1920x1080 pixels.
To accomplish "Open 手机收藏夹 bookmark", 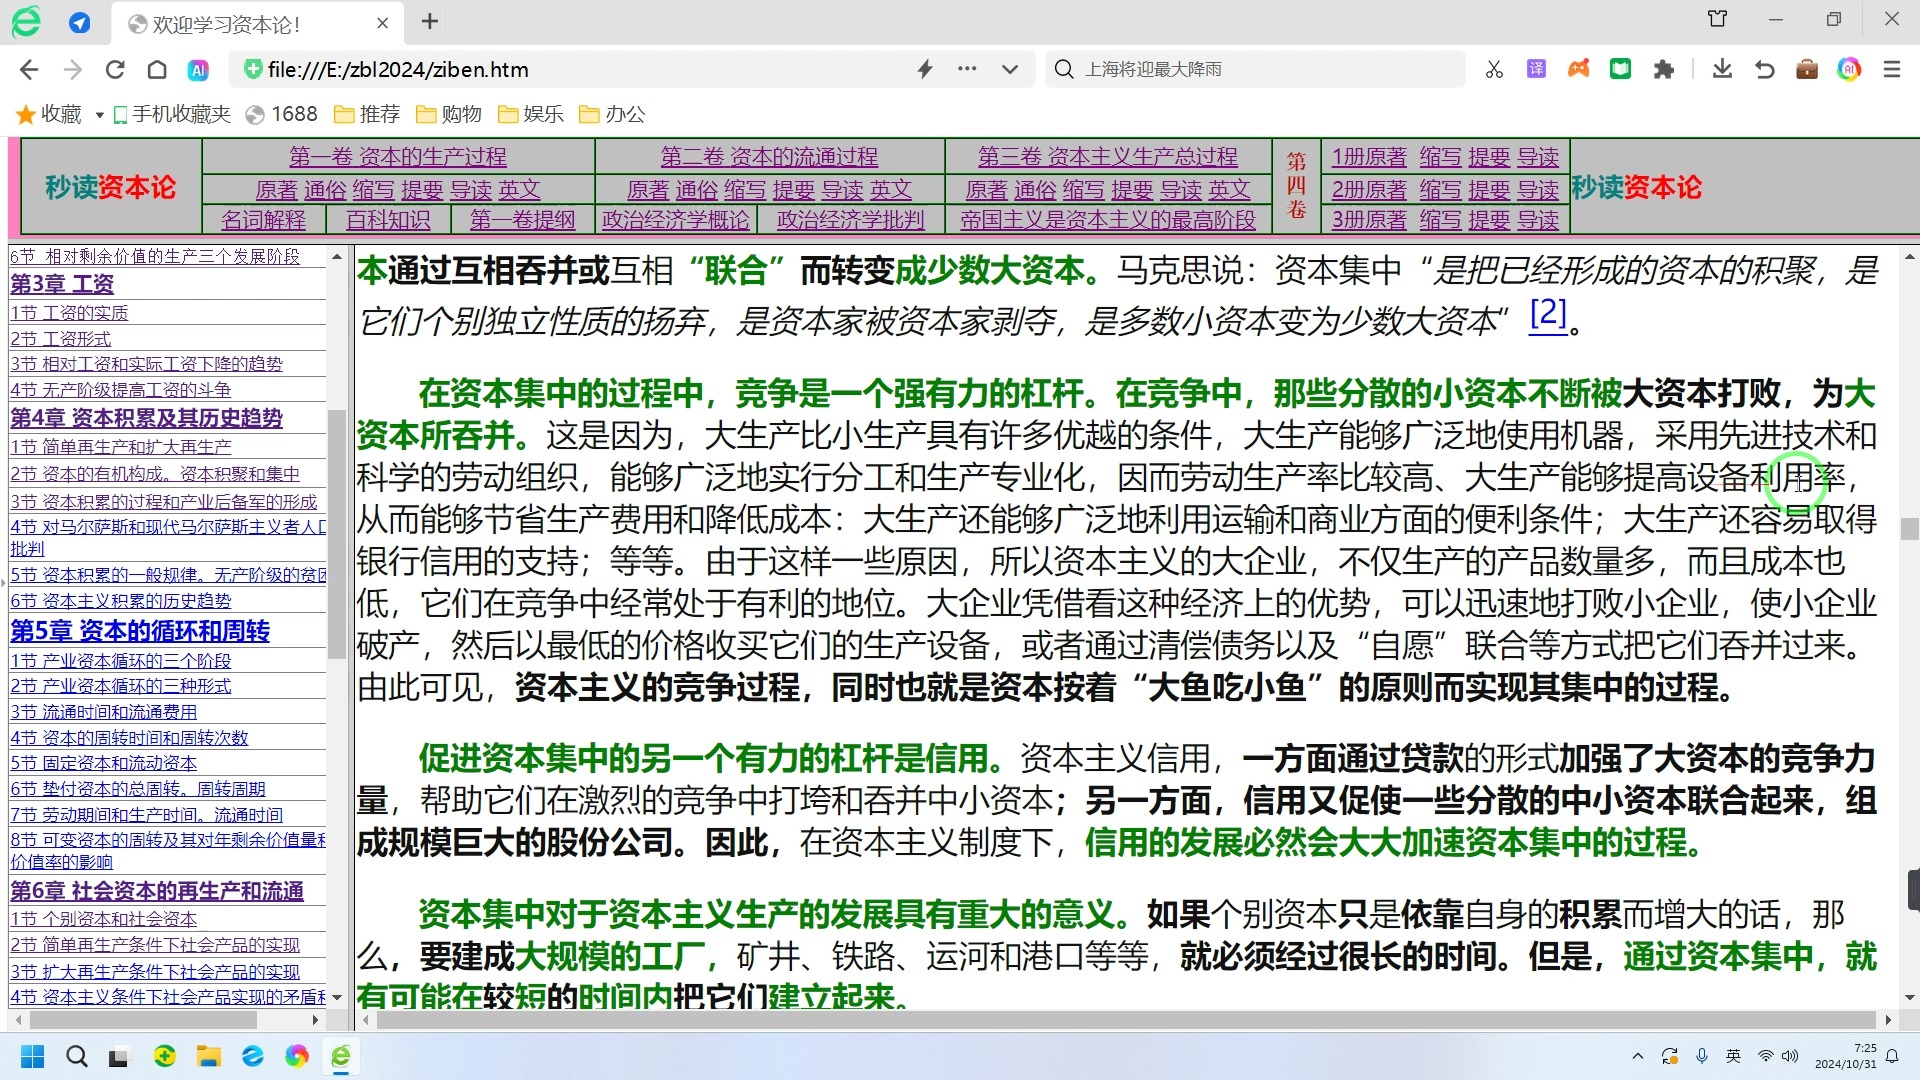I will click(x=172, y=114).
